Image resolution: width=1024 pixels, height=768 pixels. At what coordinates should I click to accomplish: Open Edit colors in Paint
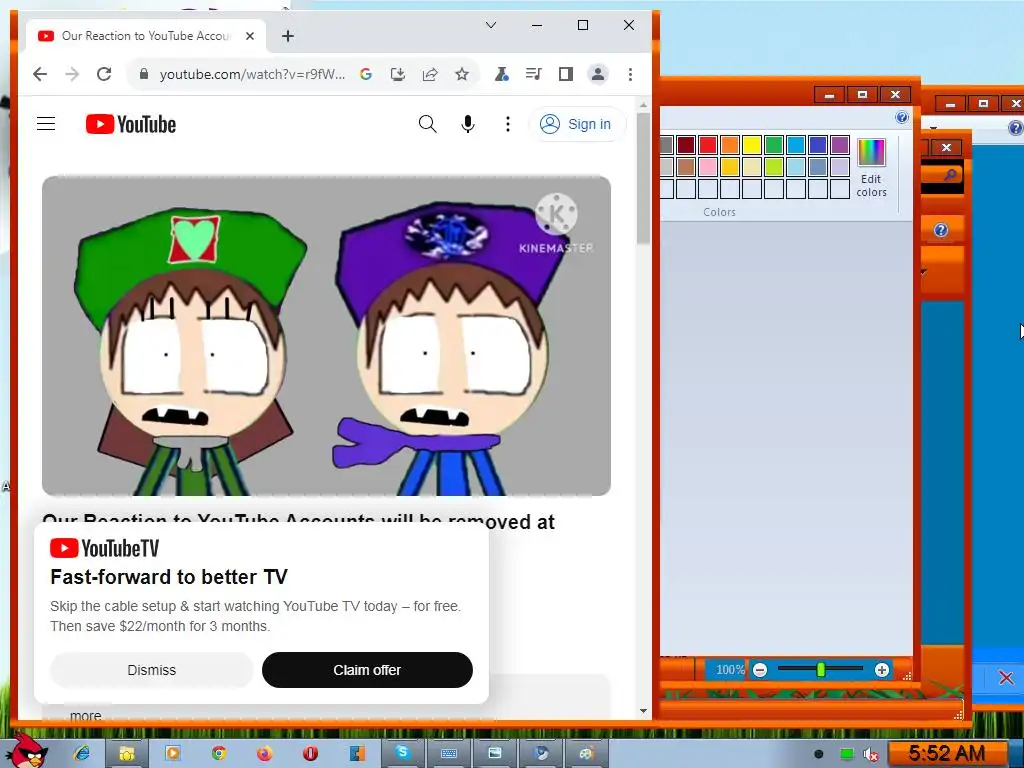pos(871,168)
